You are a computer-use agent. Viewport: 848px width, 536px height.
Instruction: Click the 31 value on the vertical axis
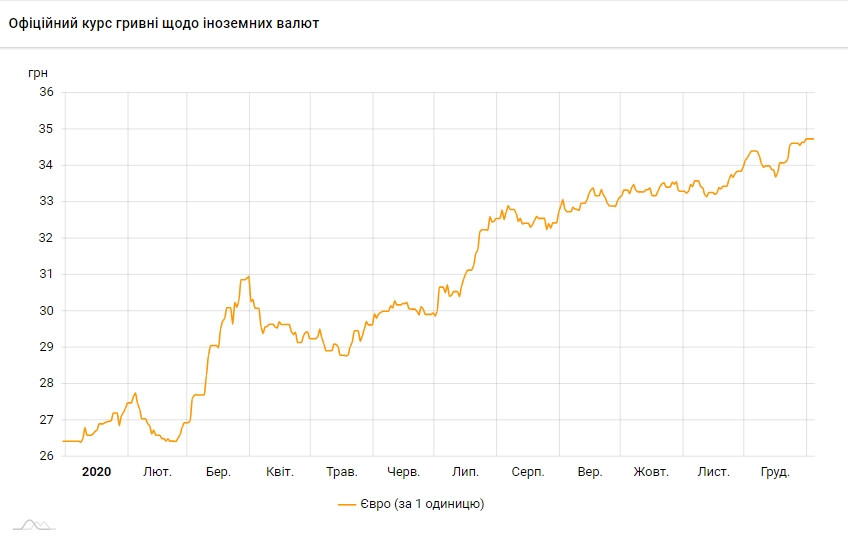click(x=46, y=274)
